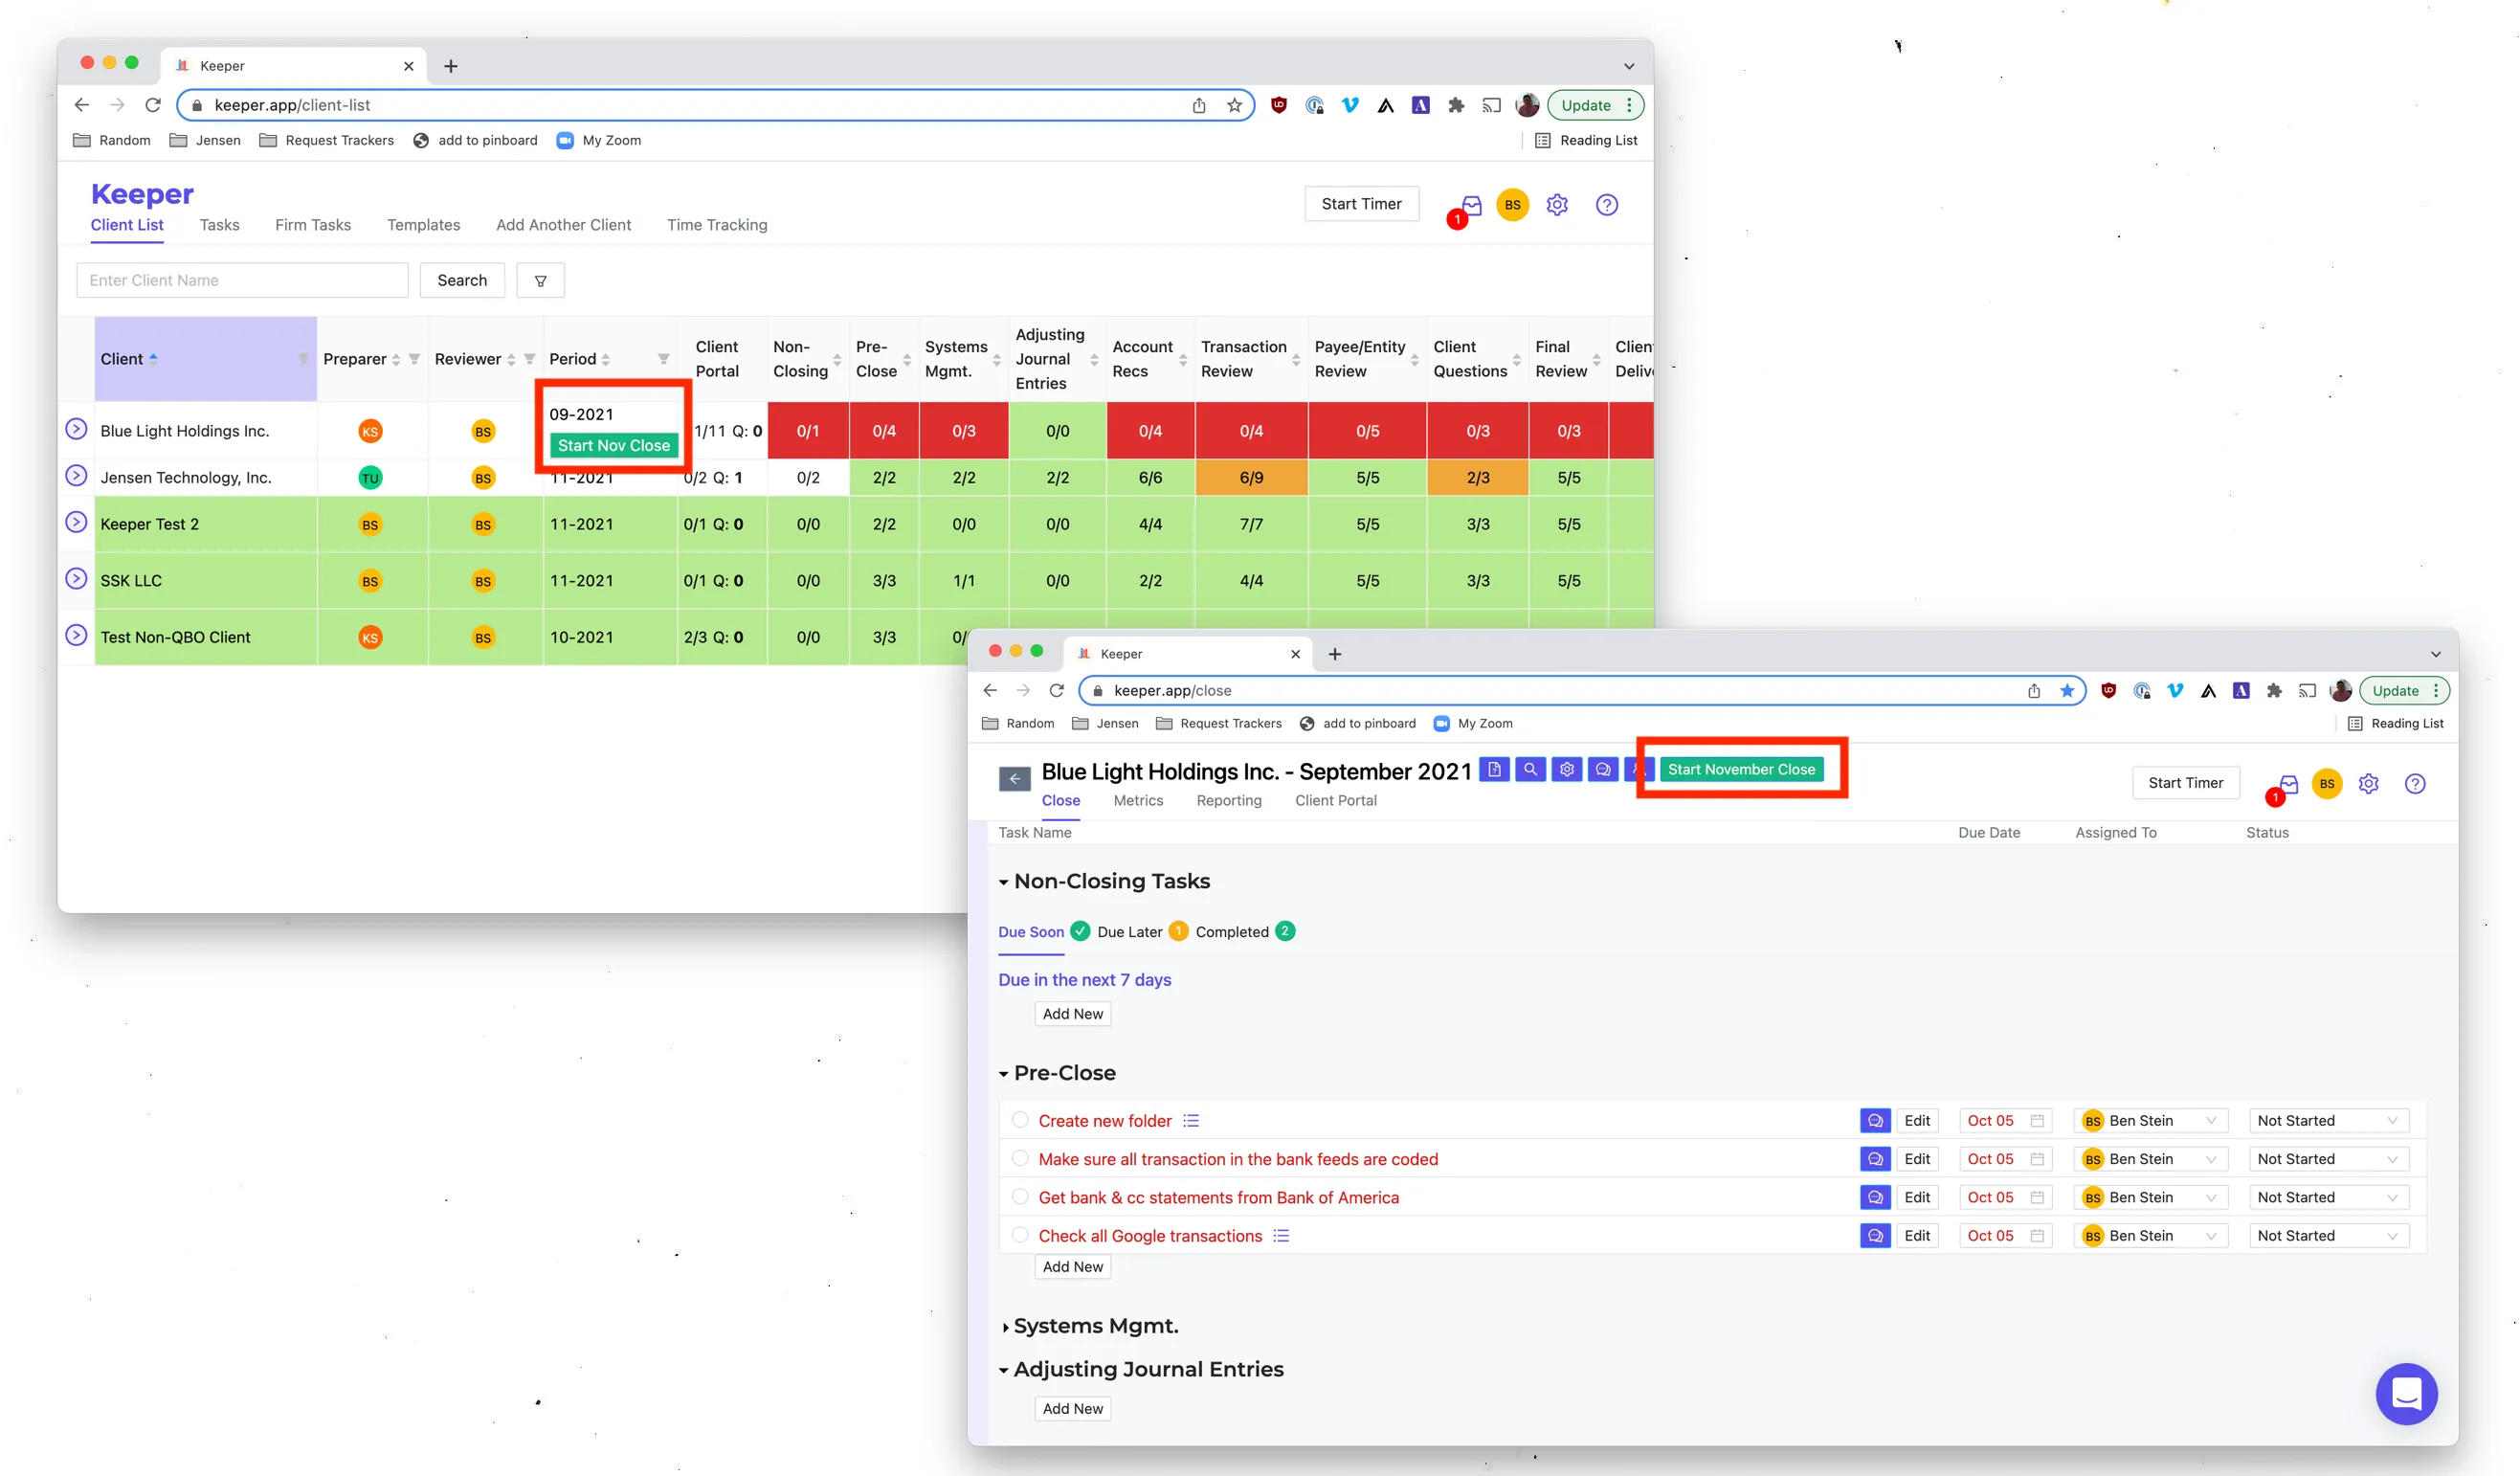Open help icon in the close window header
This screenshot has height=1476, width=2520.
point(2415,784)
